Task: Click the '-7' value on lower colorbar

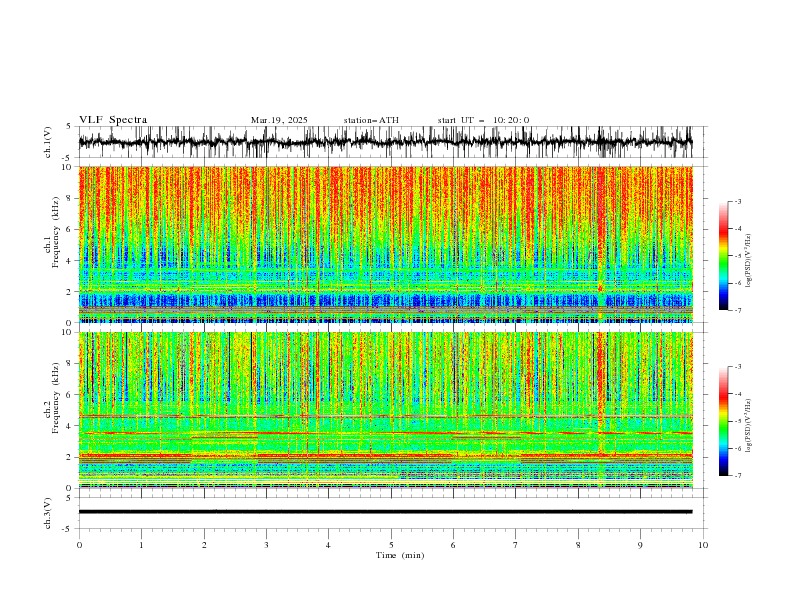Action: pyautogui.click(x=738, y=475)
